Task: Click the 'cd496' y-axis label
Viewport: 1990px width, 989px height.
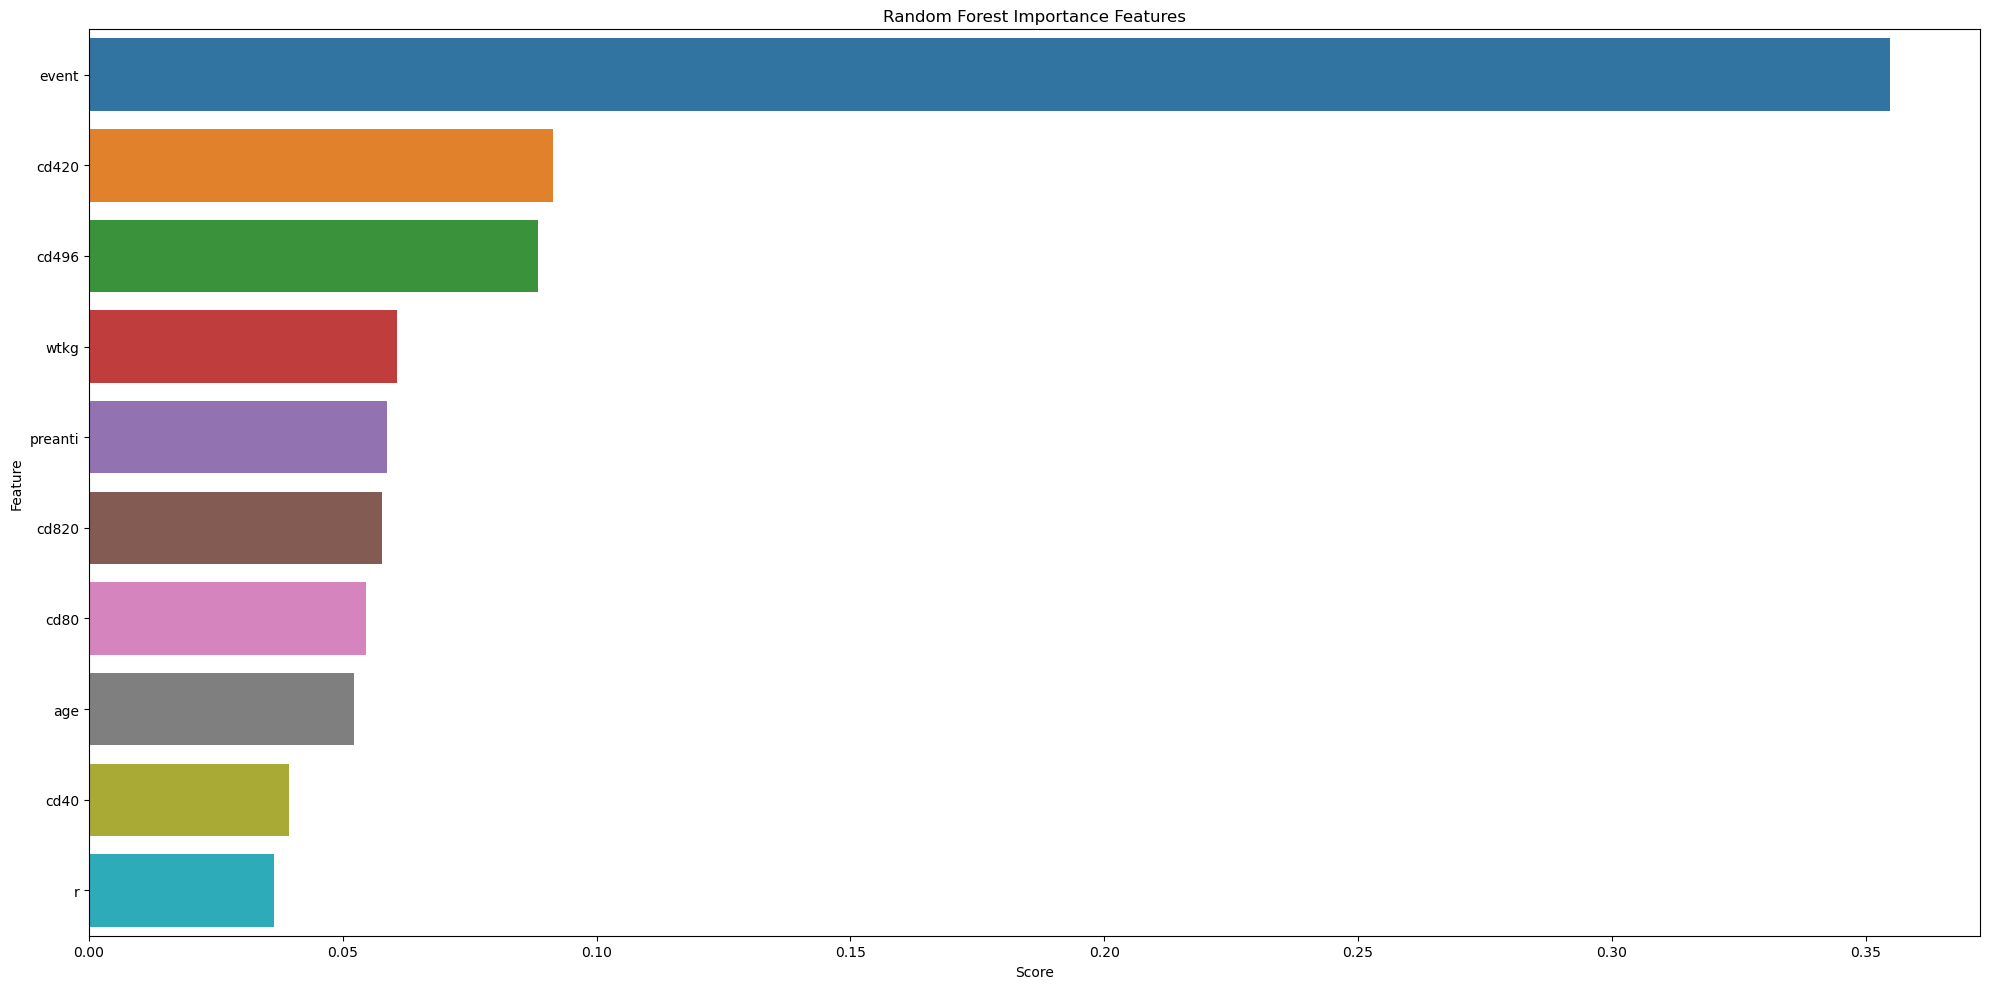Action: click(58, 257)
